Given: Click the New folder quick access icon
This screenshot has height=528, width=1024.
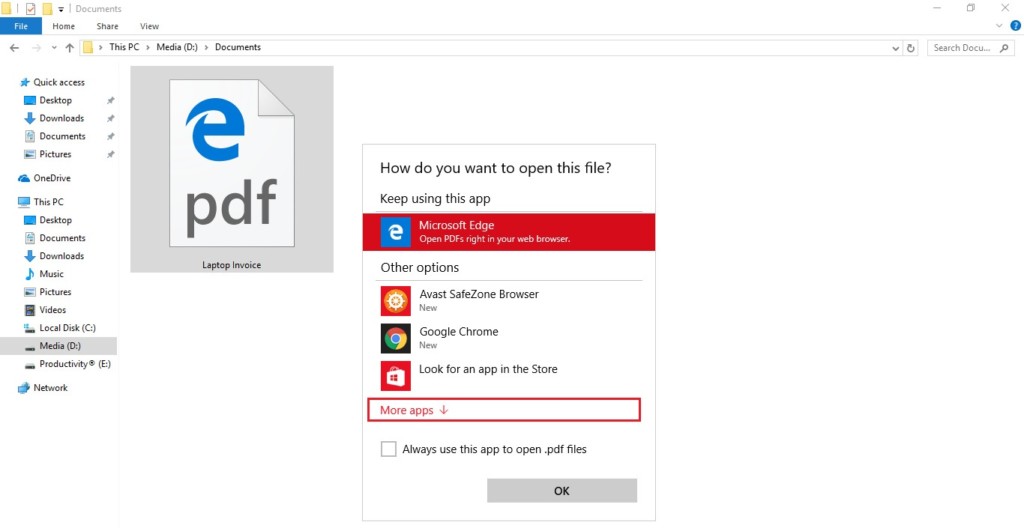Looking at the screenshot, I should tap(47, 8).
